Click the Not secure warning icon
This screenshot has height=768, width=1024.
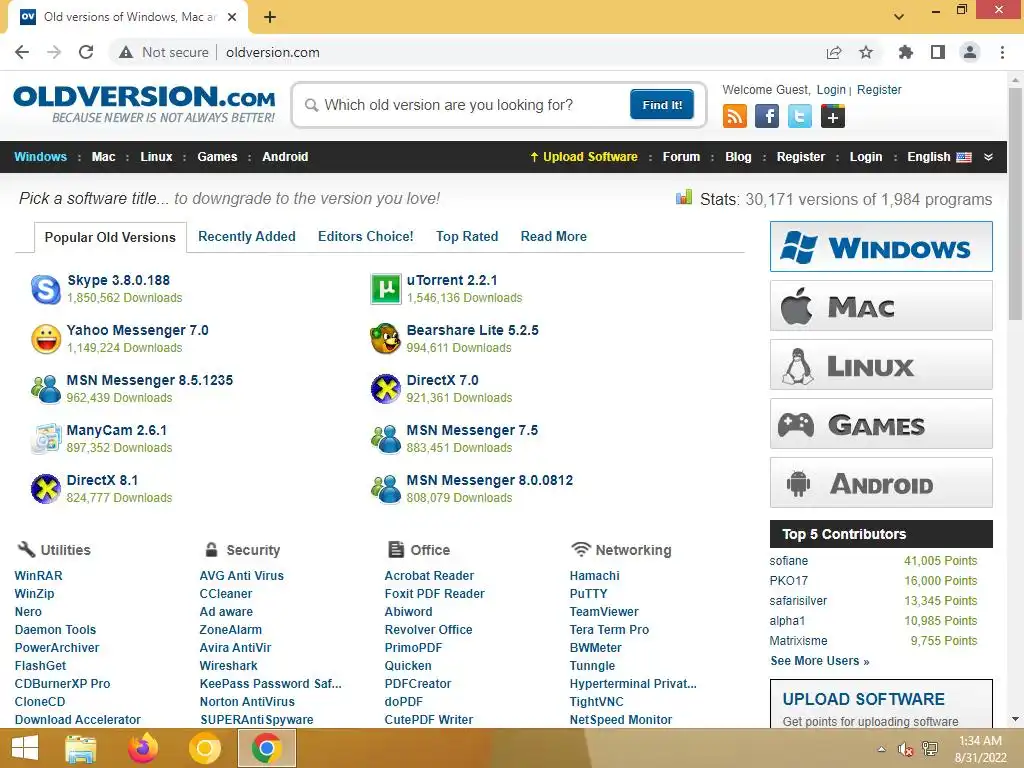pyautogui.click(x=126, y=52)
